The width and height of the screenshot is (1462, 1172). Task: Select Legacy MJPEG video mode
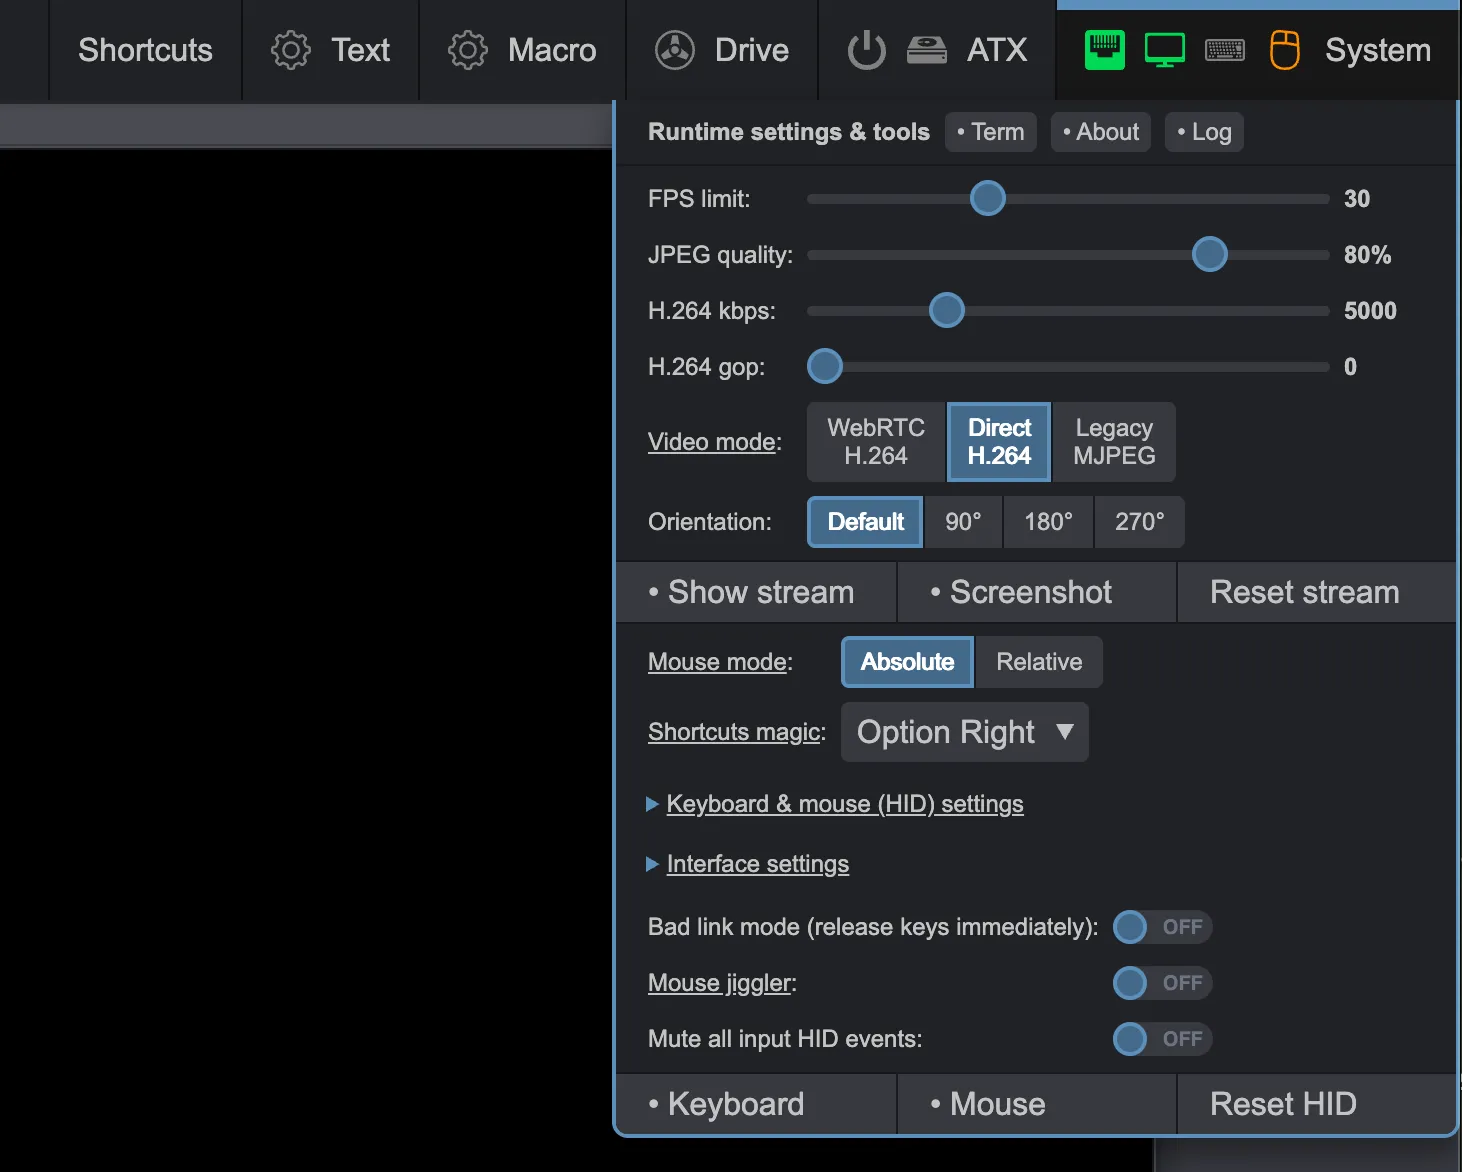(x=1114, y=442)
